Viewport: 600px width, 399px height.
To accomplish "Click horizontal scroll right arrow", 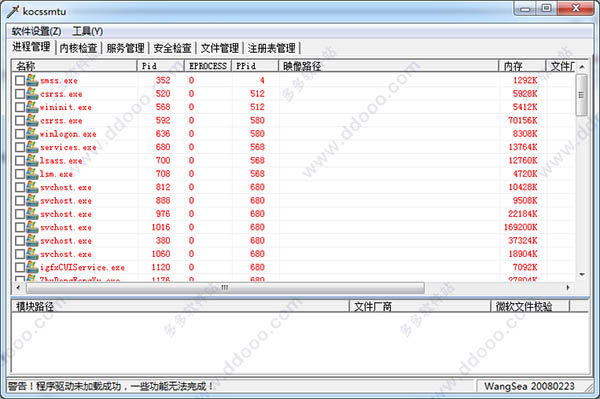I will click(568, 287).
